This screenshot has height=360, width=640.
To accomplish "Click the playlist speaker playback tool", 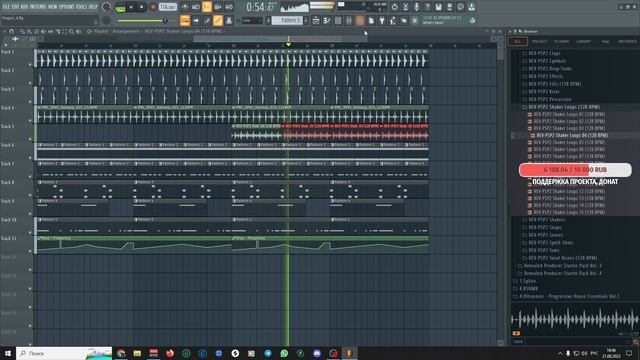I will [79, 31].
